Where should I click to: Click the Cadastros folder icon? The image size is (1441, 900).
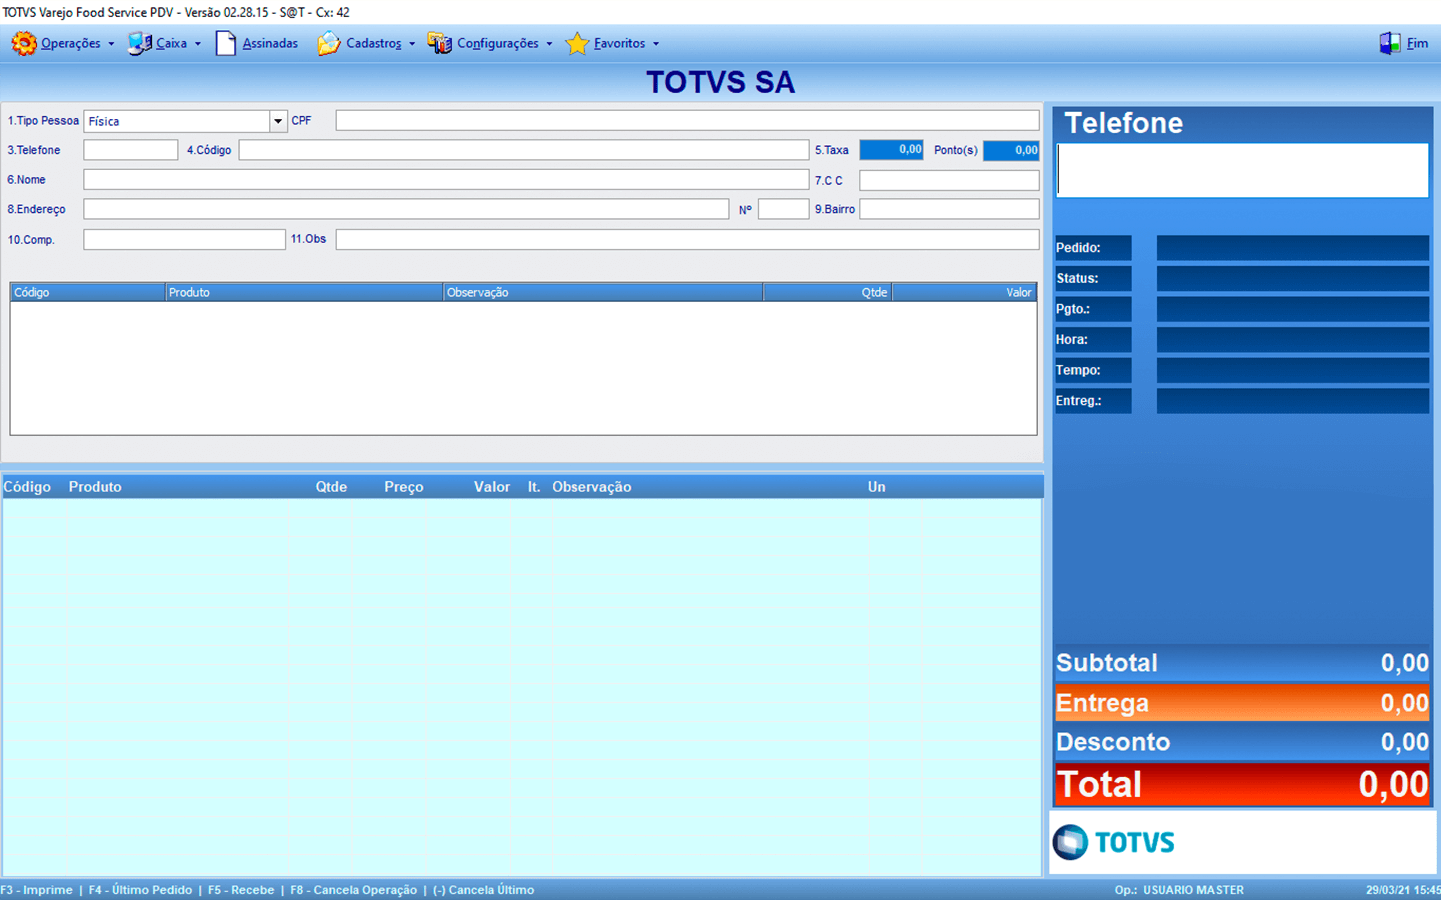(329, 44)
